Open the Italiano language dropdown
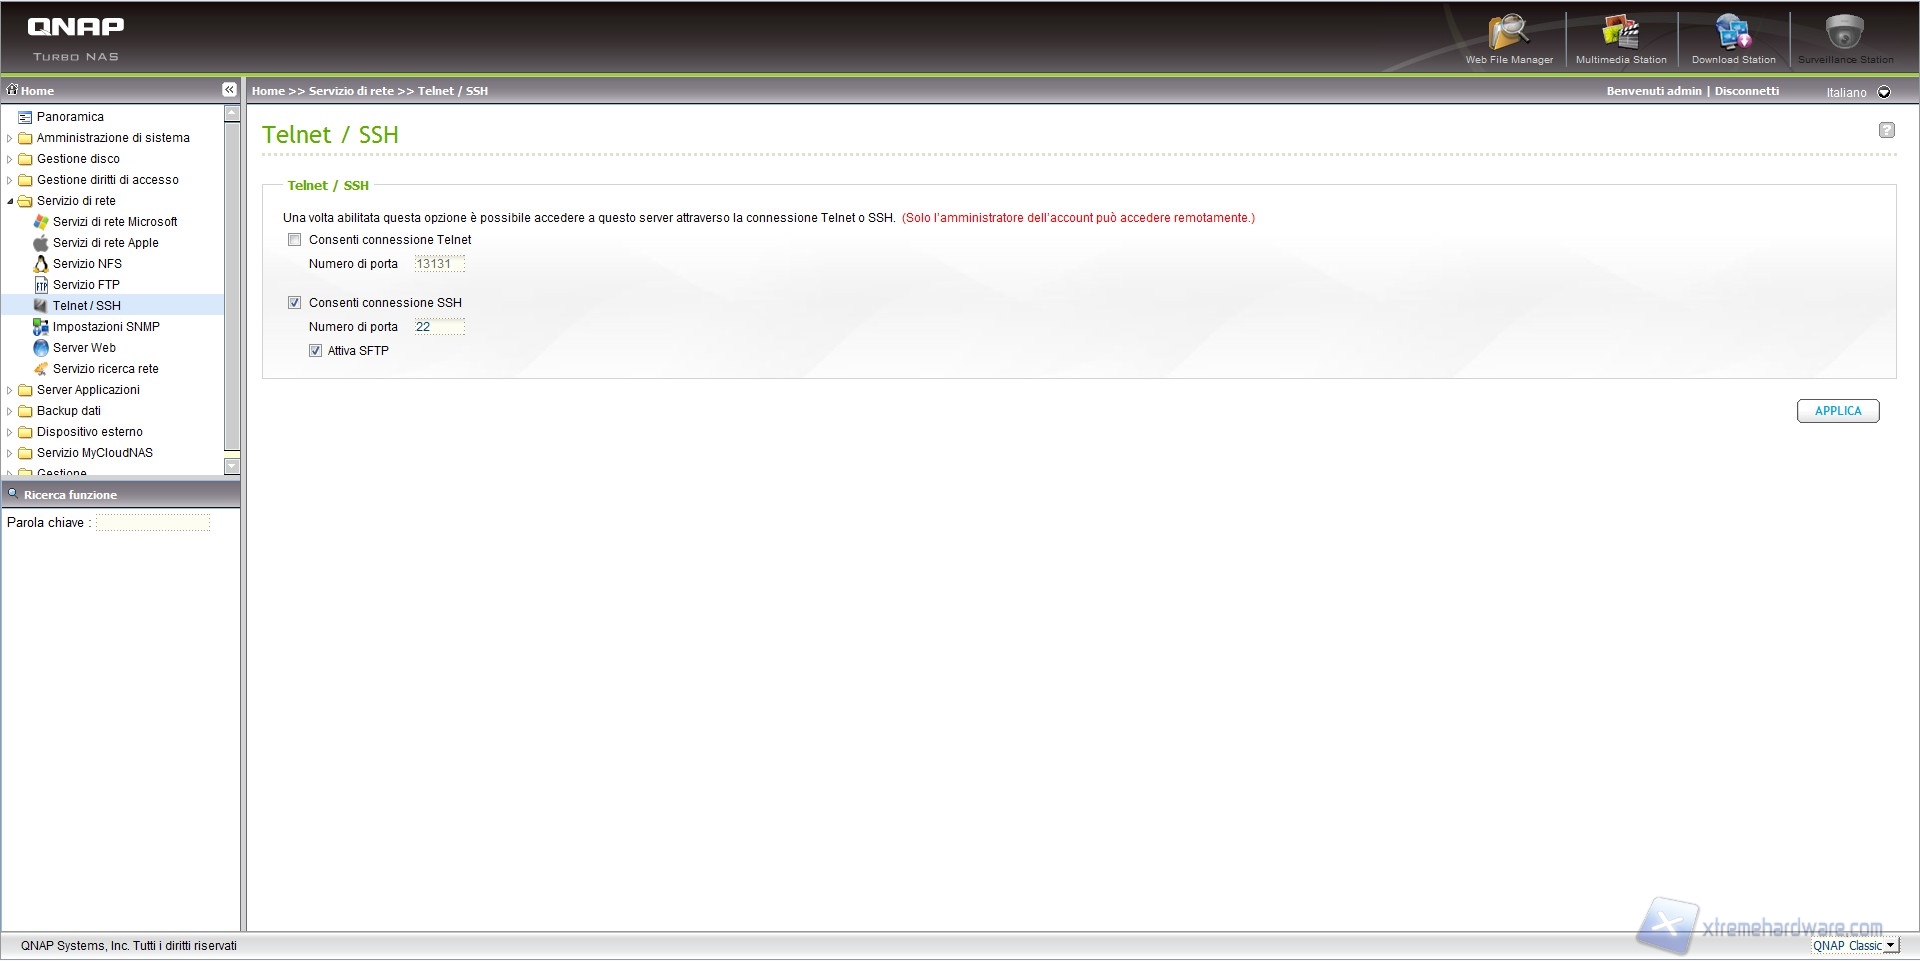This screenshot has height=961, width=1920. coord(1884,92)
